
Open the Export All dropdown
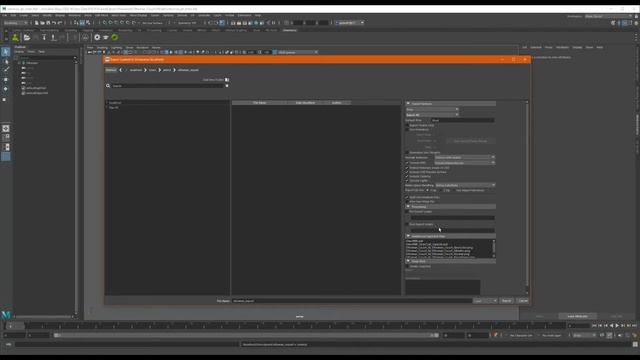(432, 115)
